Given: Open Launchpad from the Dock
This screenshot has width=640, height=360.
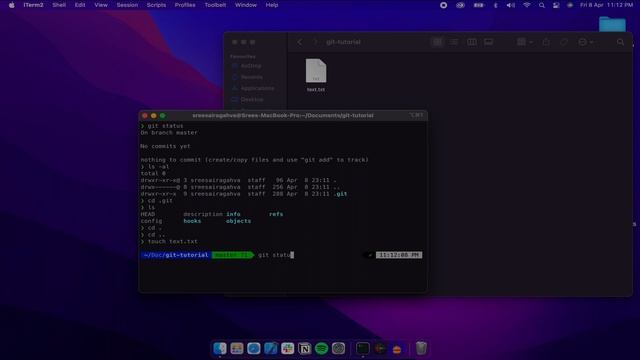Looking at the screenshot, I should 237,349.
